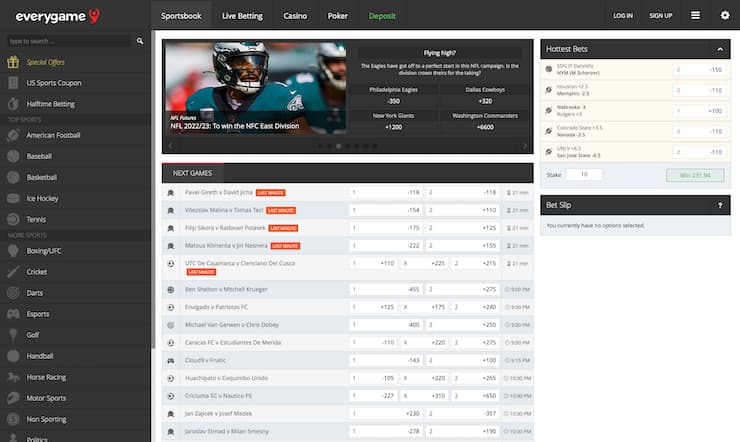The height and width of the screenshot is (442, 740).
Task: Open Pavel Gireth v David Jicha match
Action: 219,192
